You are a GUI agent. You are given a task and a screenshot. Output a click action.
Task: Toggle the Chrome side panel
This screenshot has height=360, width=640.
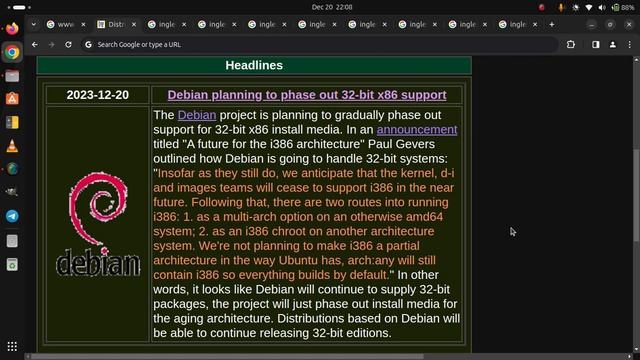596,44
